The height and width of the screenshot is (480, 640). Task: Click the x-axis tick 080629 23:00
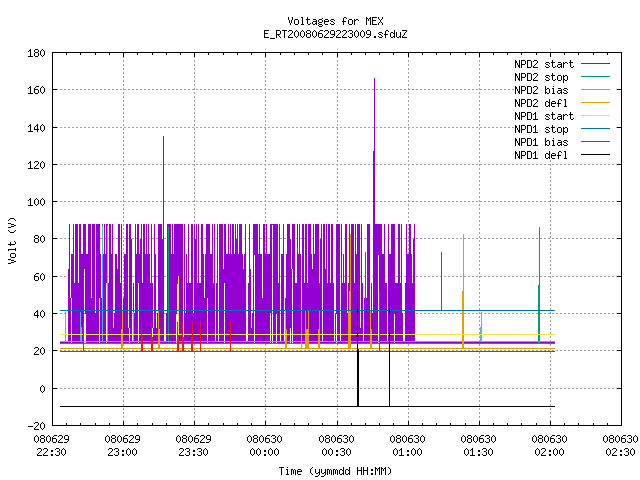[122, 446]
